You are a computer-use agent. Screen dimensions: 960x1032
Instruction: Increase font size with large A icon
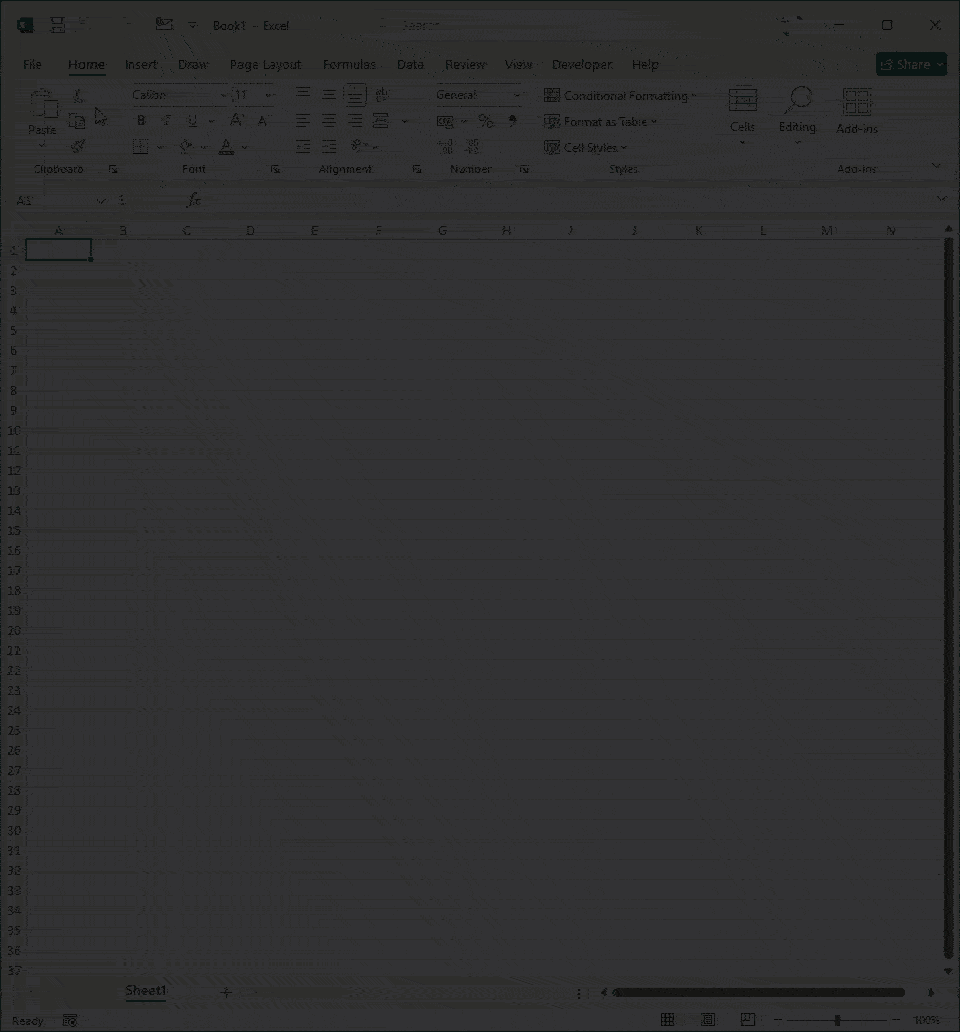(236, 120)
